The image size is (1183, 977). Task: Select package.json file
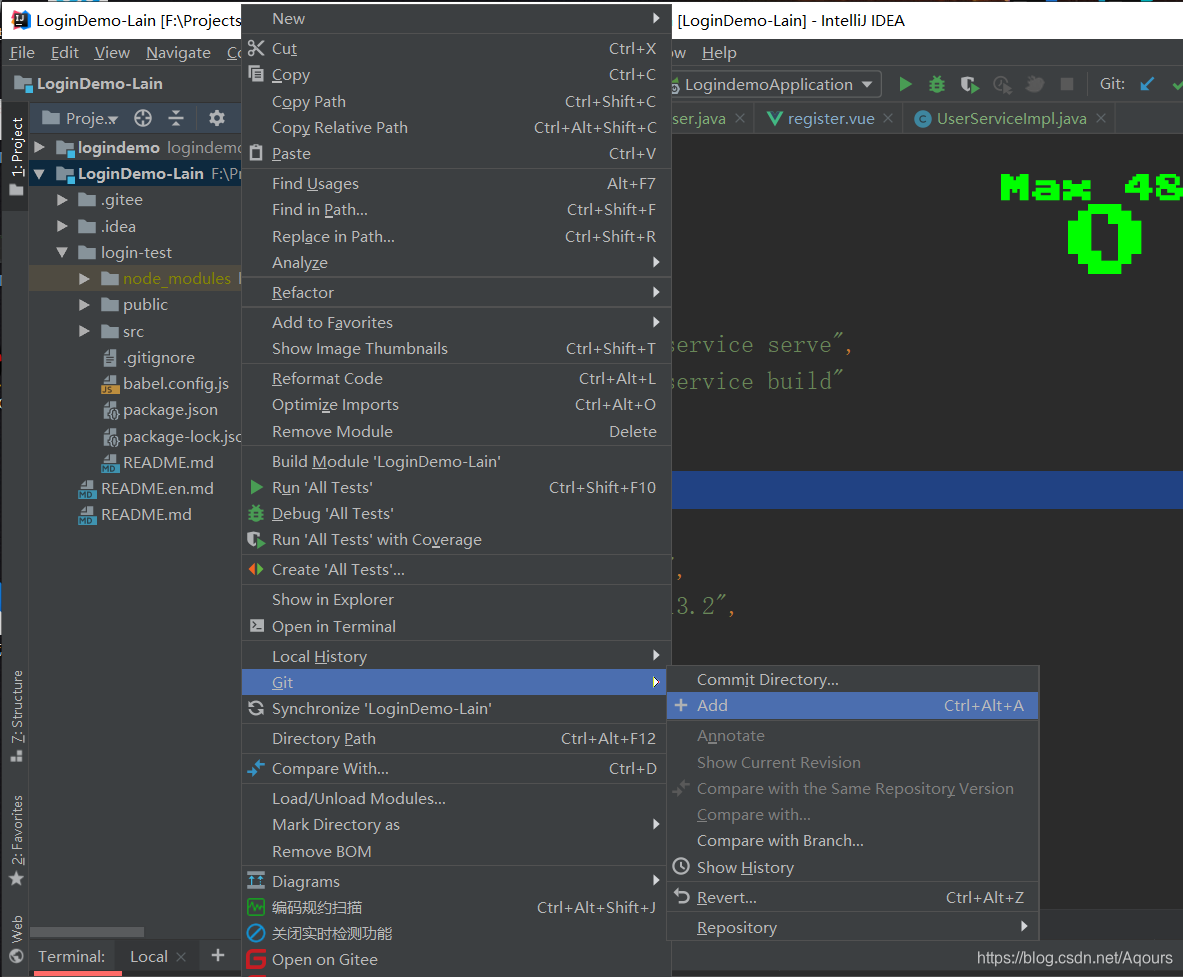(x=160, y=410)
